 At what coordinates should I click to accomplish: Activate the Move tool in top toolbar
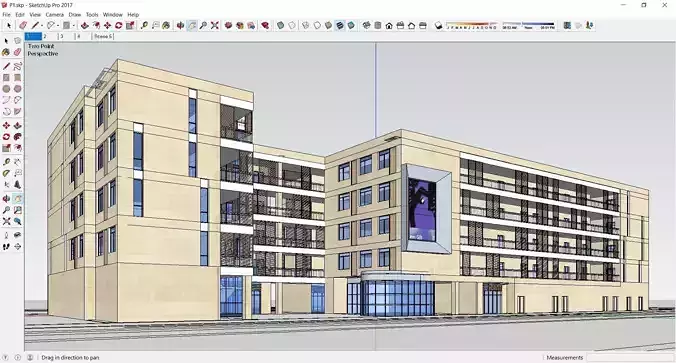click(107, 25)
